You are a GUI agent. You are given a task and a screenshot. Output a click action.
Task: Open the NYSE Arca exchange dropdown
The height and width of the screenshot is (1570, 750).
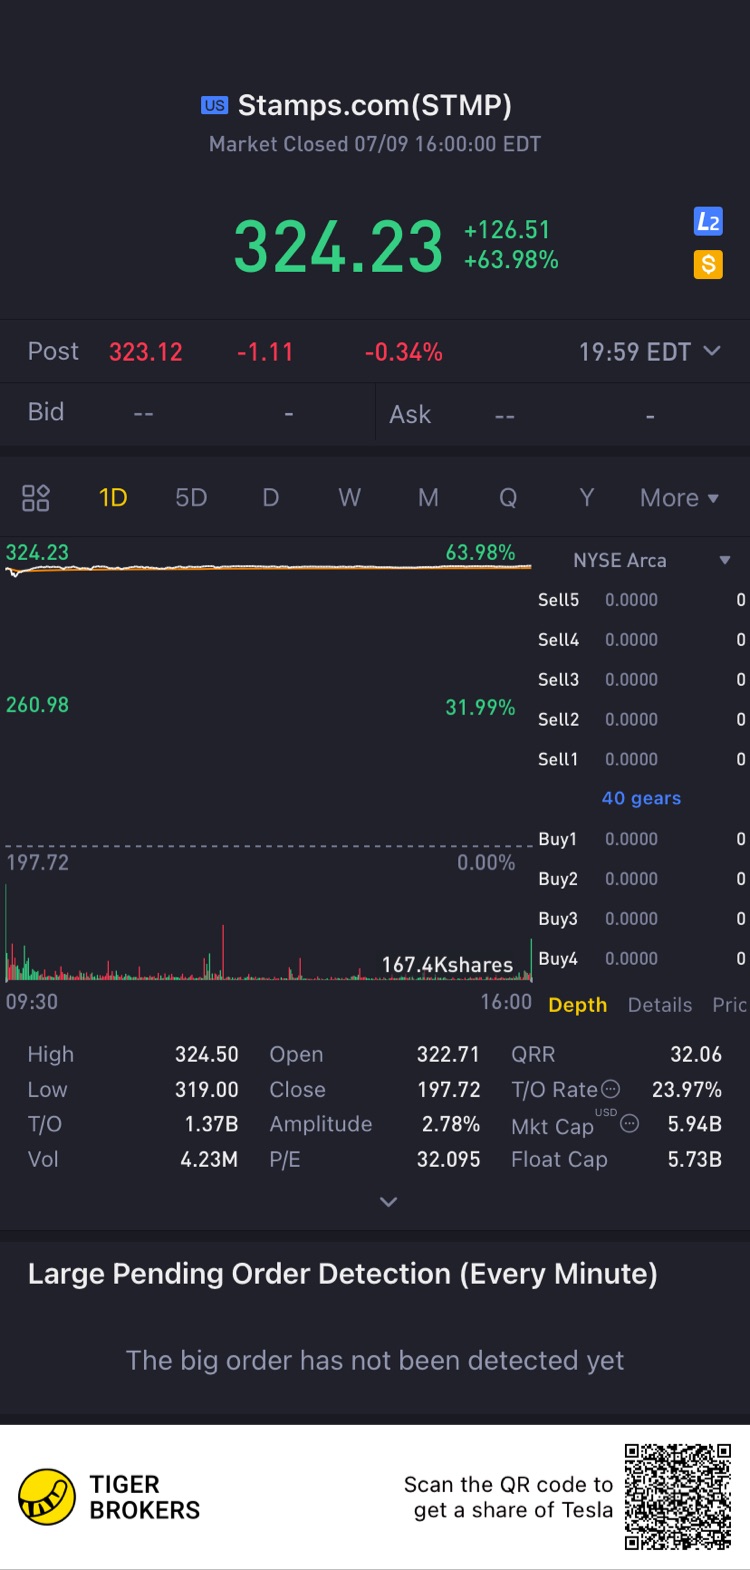click(724, 560)
